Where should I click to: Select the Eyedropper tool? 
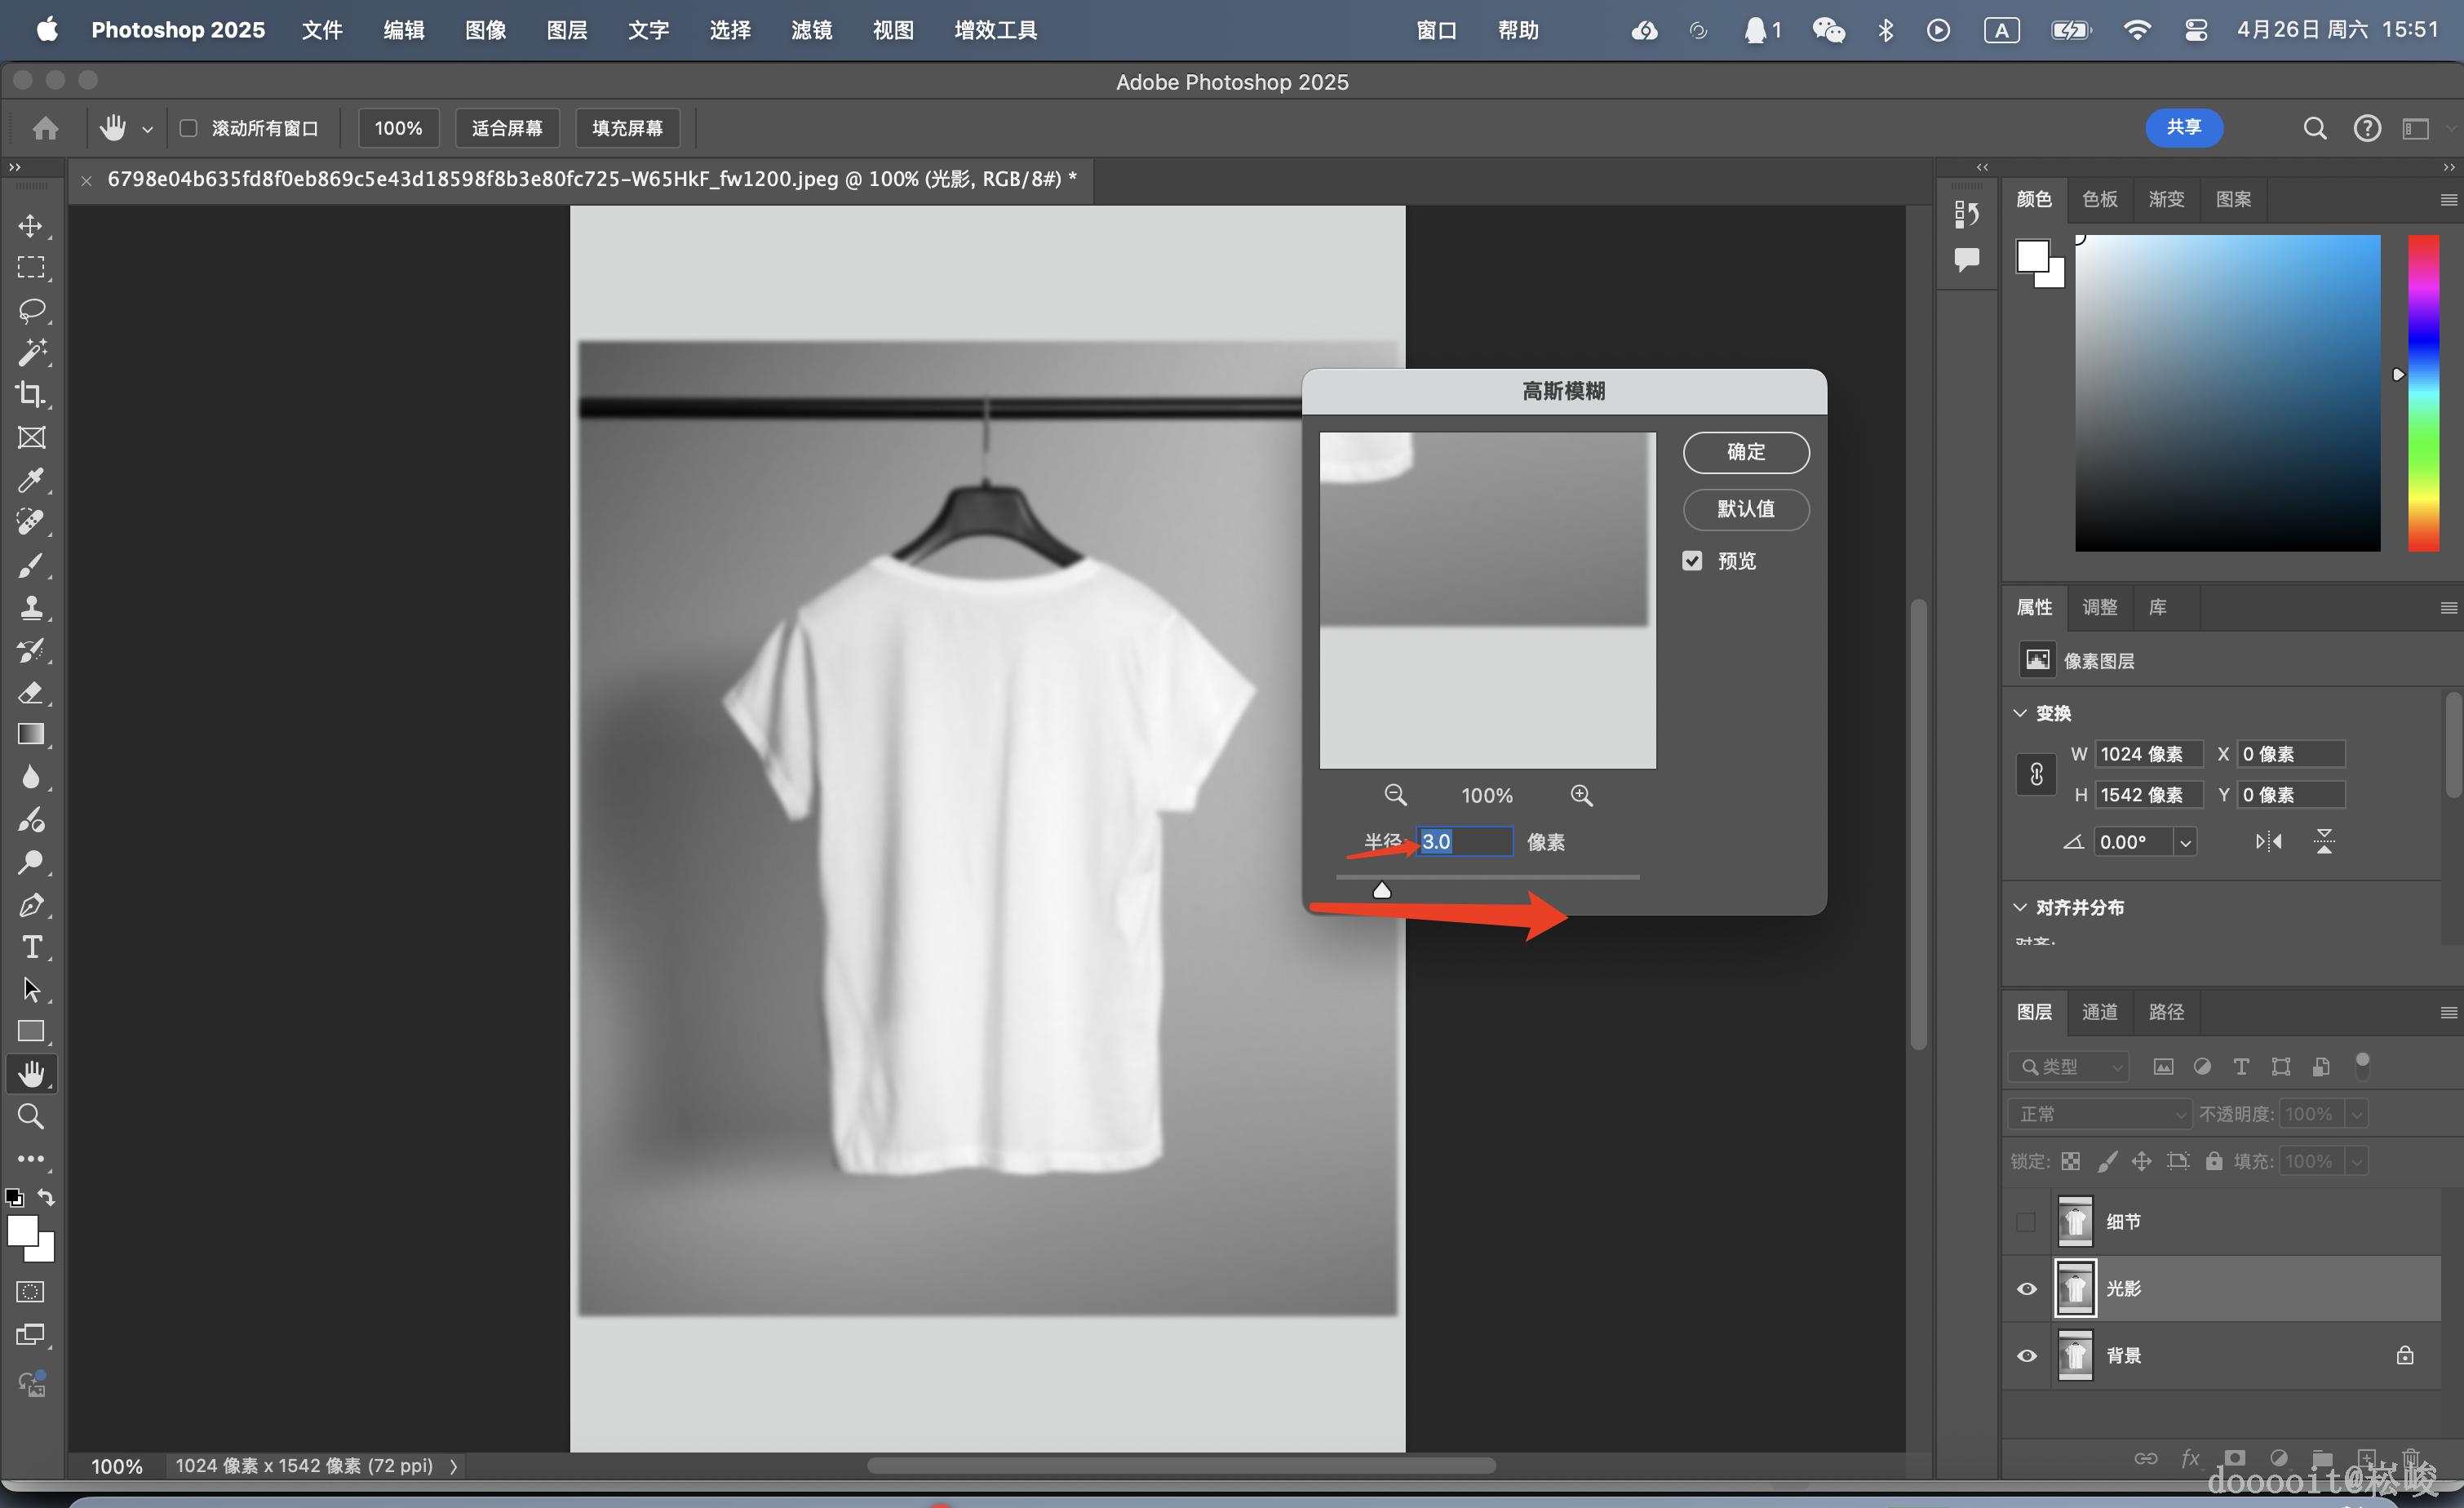31,480
